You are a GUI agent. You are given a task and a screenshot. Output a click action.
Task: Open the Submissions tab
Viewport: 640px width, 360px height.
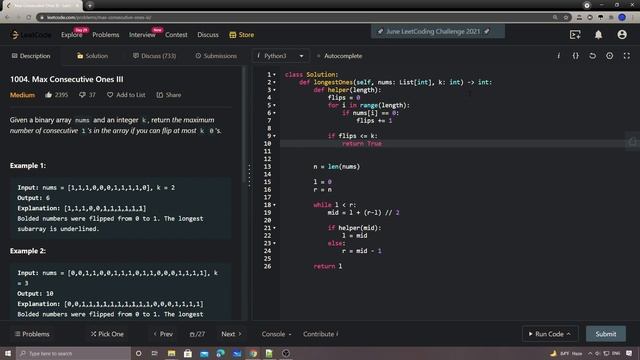[x=216, y=56]
